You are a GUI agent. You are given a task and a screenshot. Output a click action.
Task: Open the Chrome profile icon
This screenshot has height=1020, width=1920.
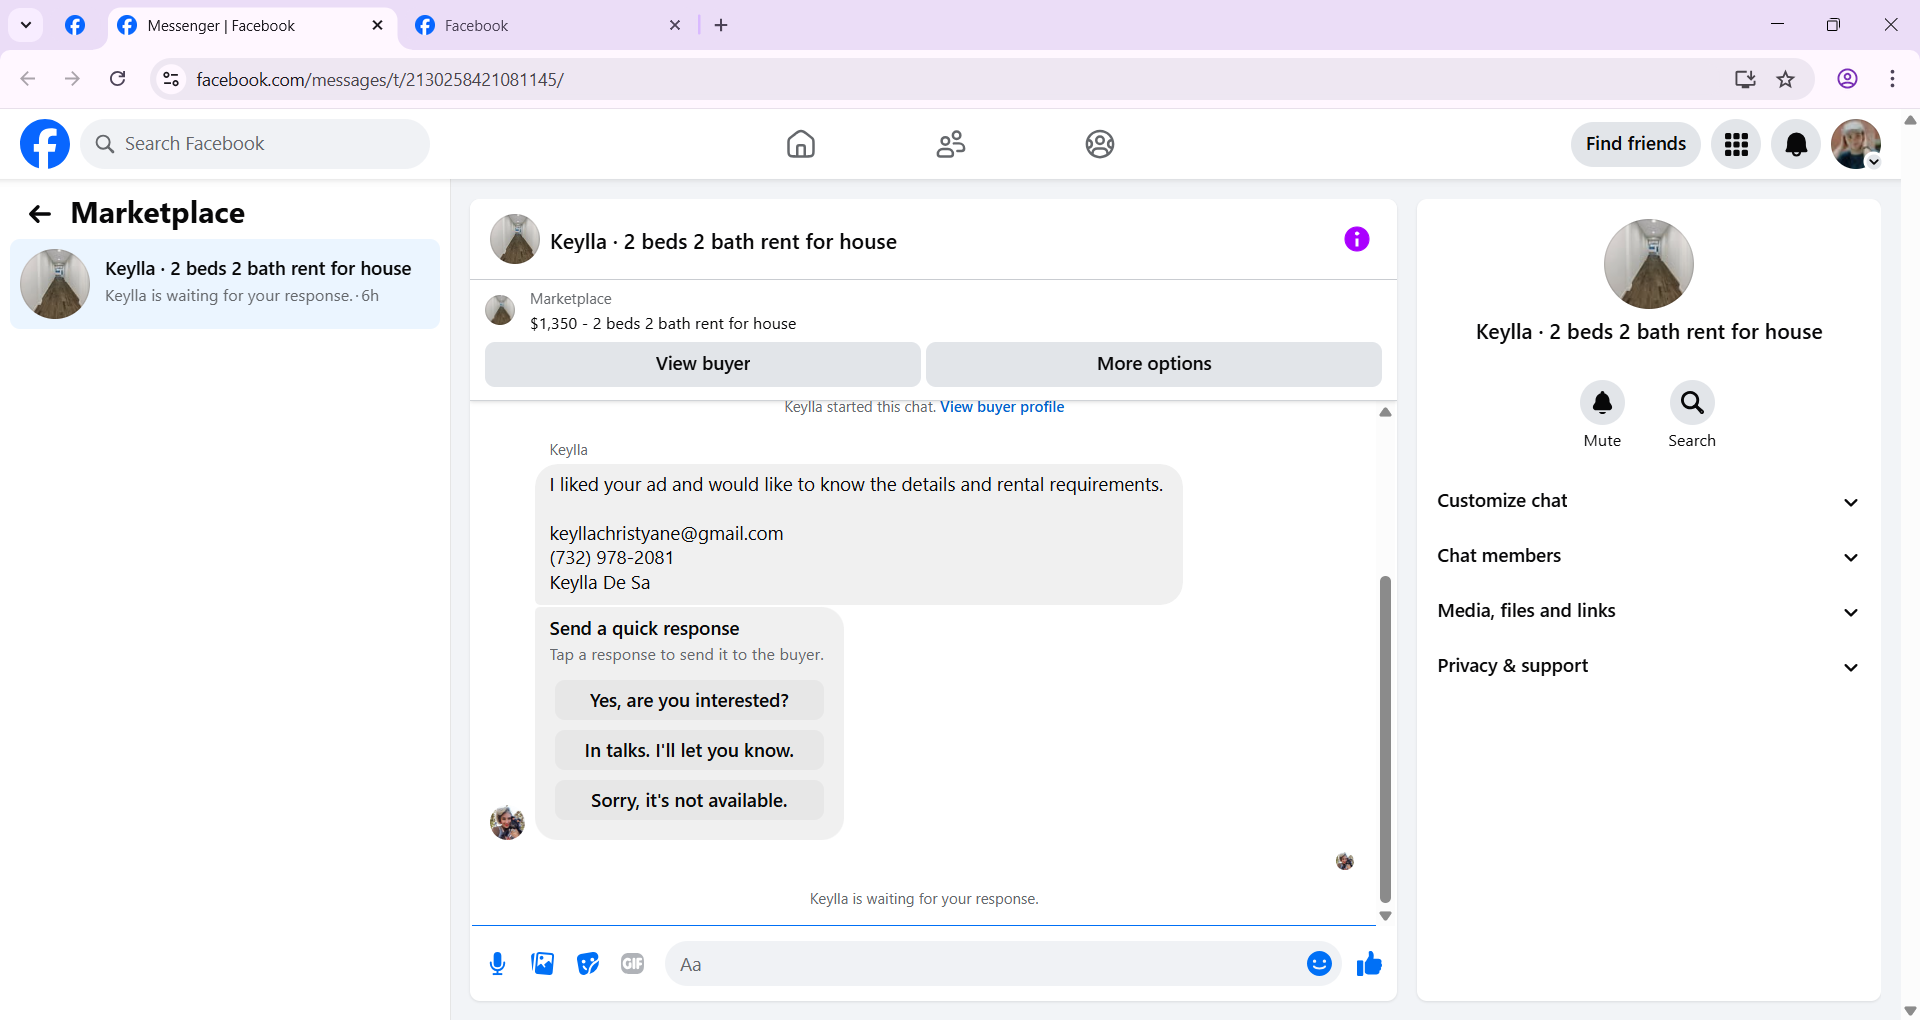click(x=1848, y=79)
